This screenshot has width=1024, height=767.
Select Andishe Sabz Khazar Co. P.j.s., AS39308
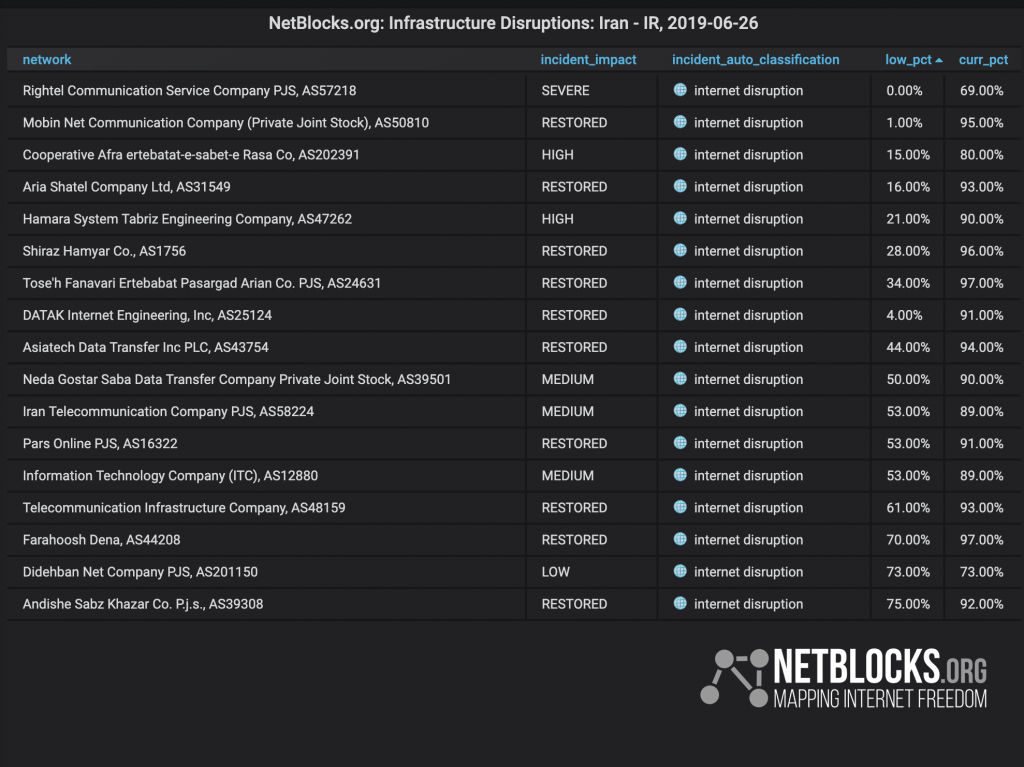click(143, 604)
